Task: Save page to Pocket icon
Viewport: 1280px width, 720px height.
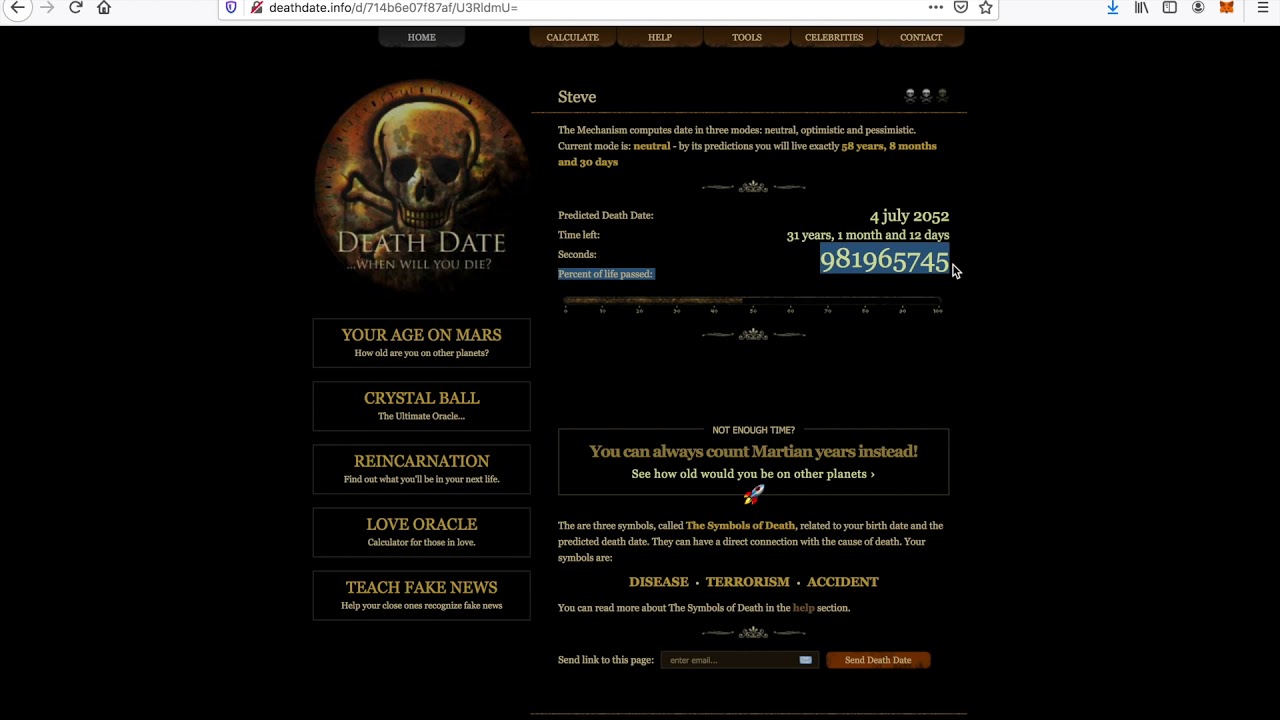Action: point(961,7)
